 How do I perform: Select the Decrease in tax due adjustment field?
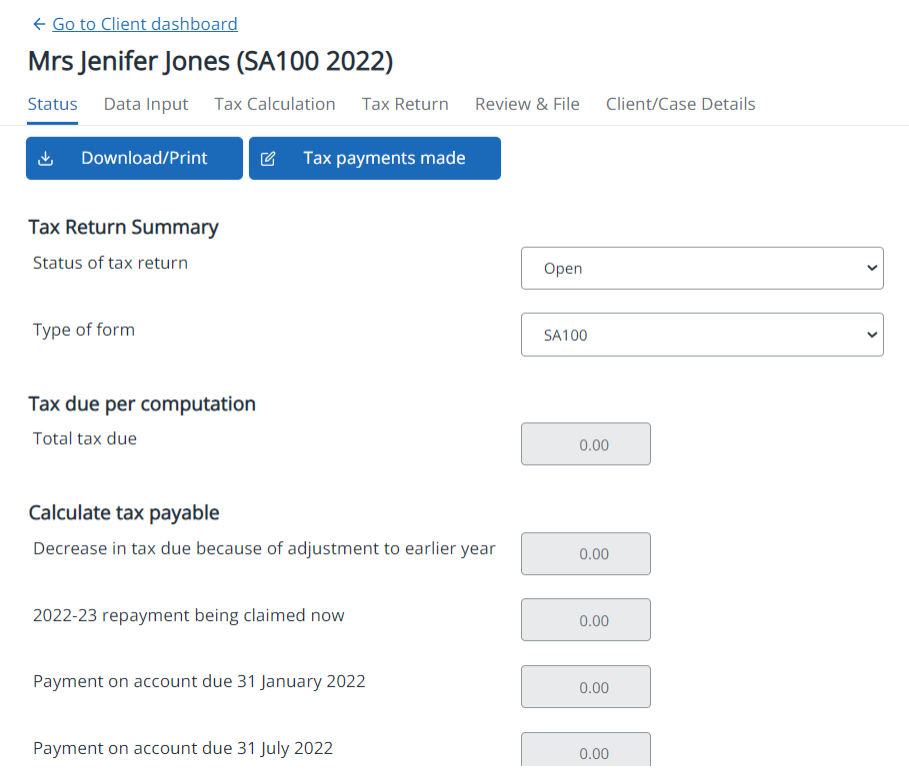pos(585,554)
